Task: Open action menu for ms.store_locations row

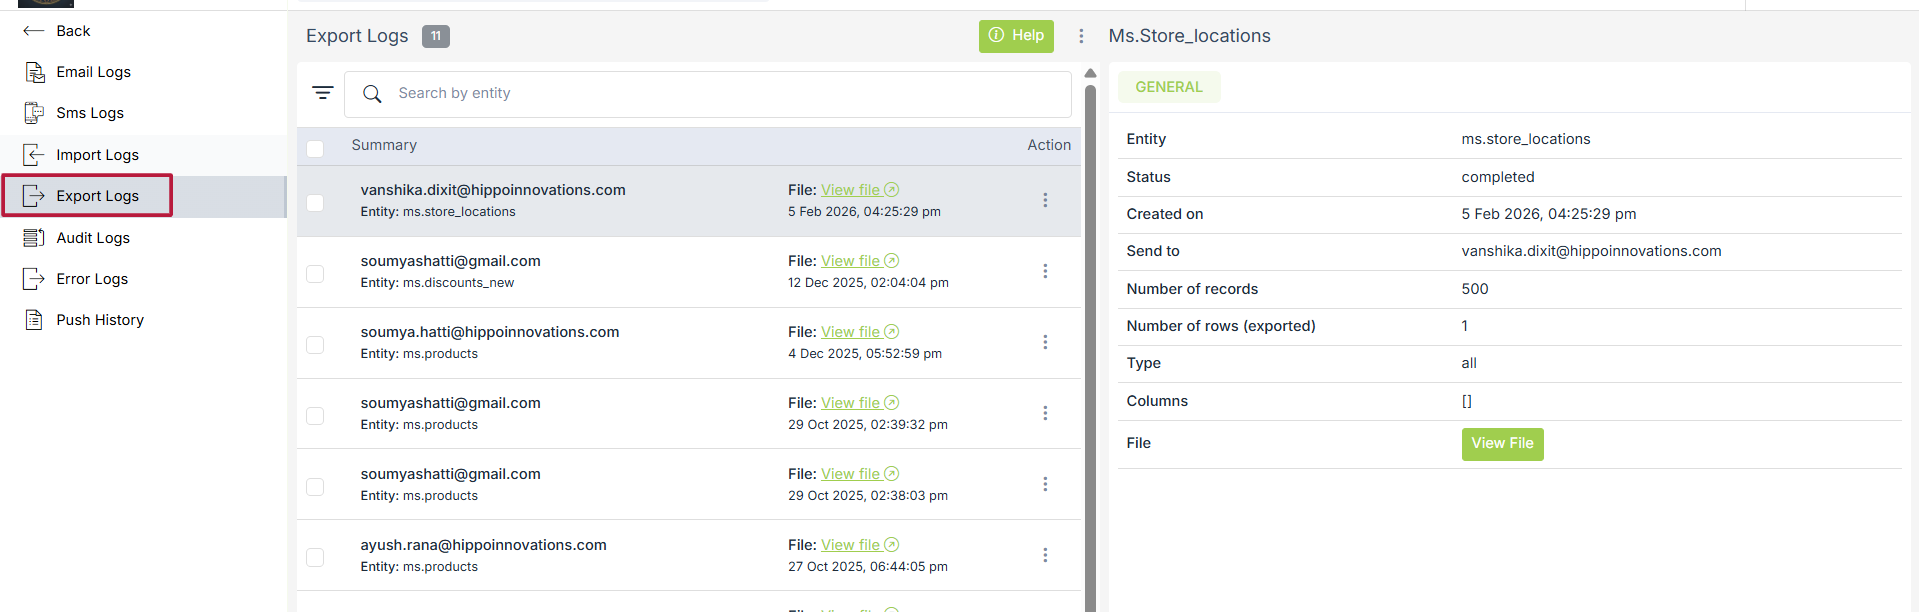Action: 1045,200
